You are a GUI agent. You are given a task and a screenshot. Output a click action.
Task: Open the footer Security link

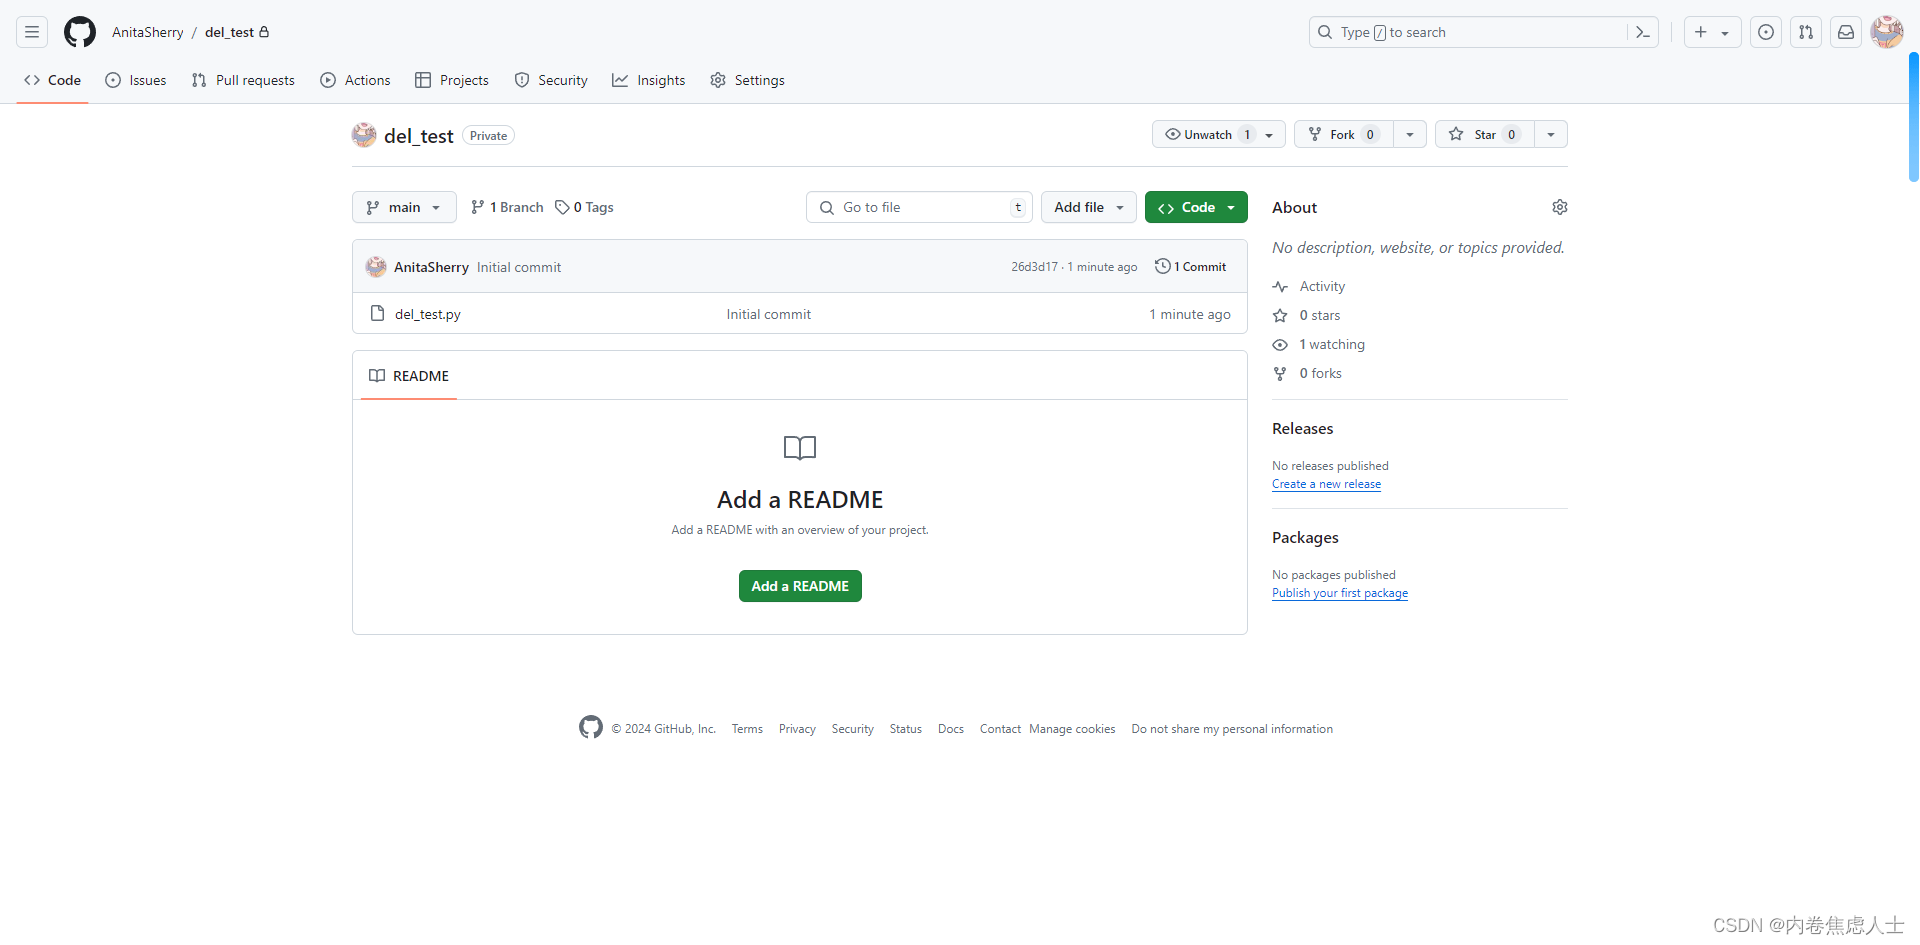click(x=853, y=729)
